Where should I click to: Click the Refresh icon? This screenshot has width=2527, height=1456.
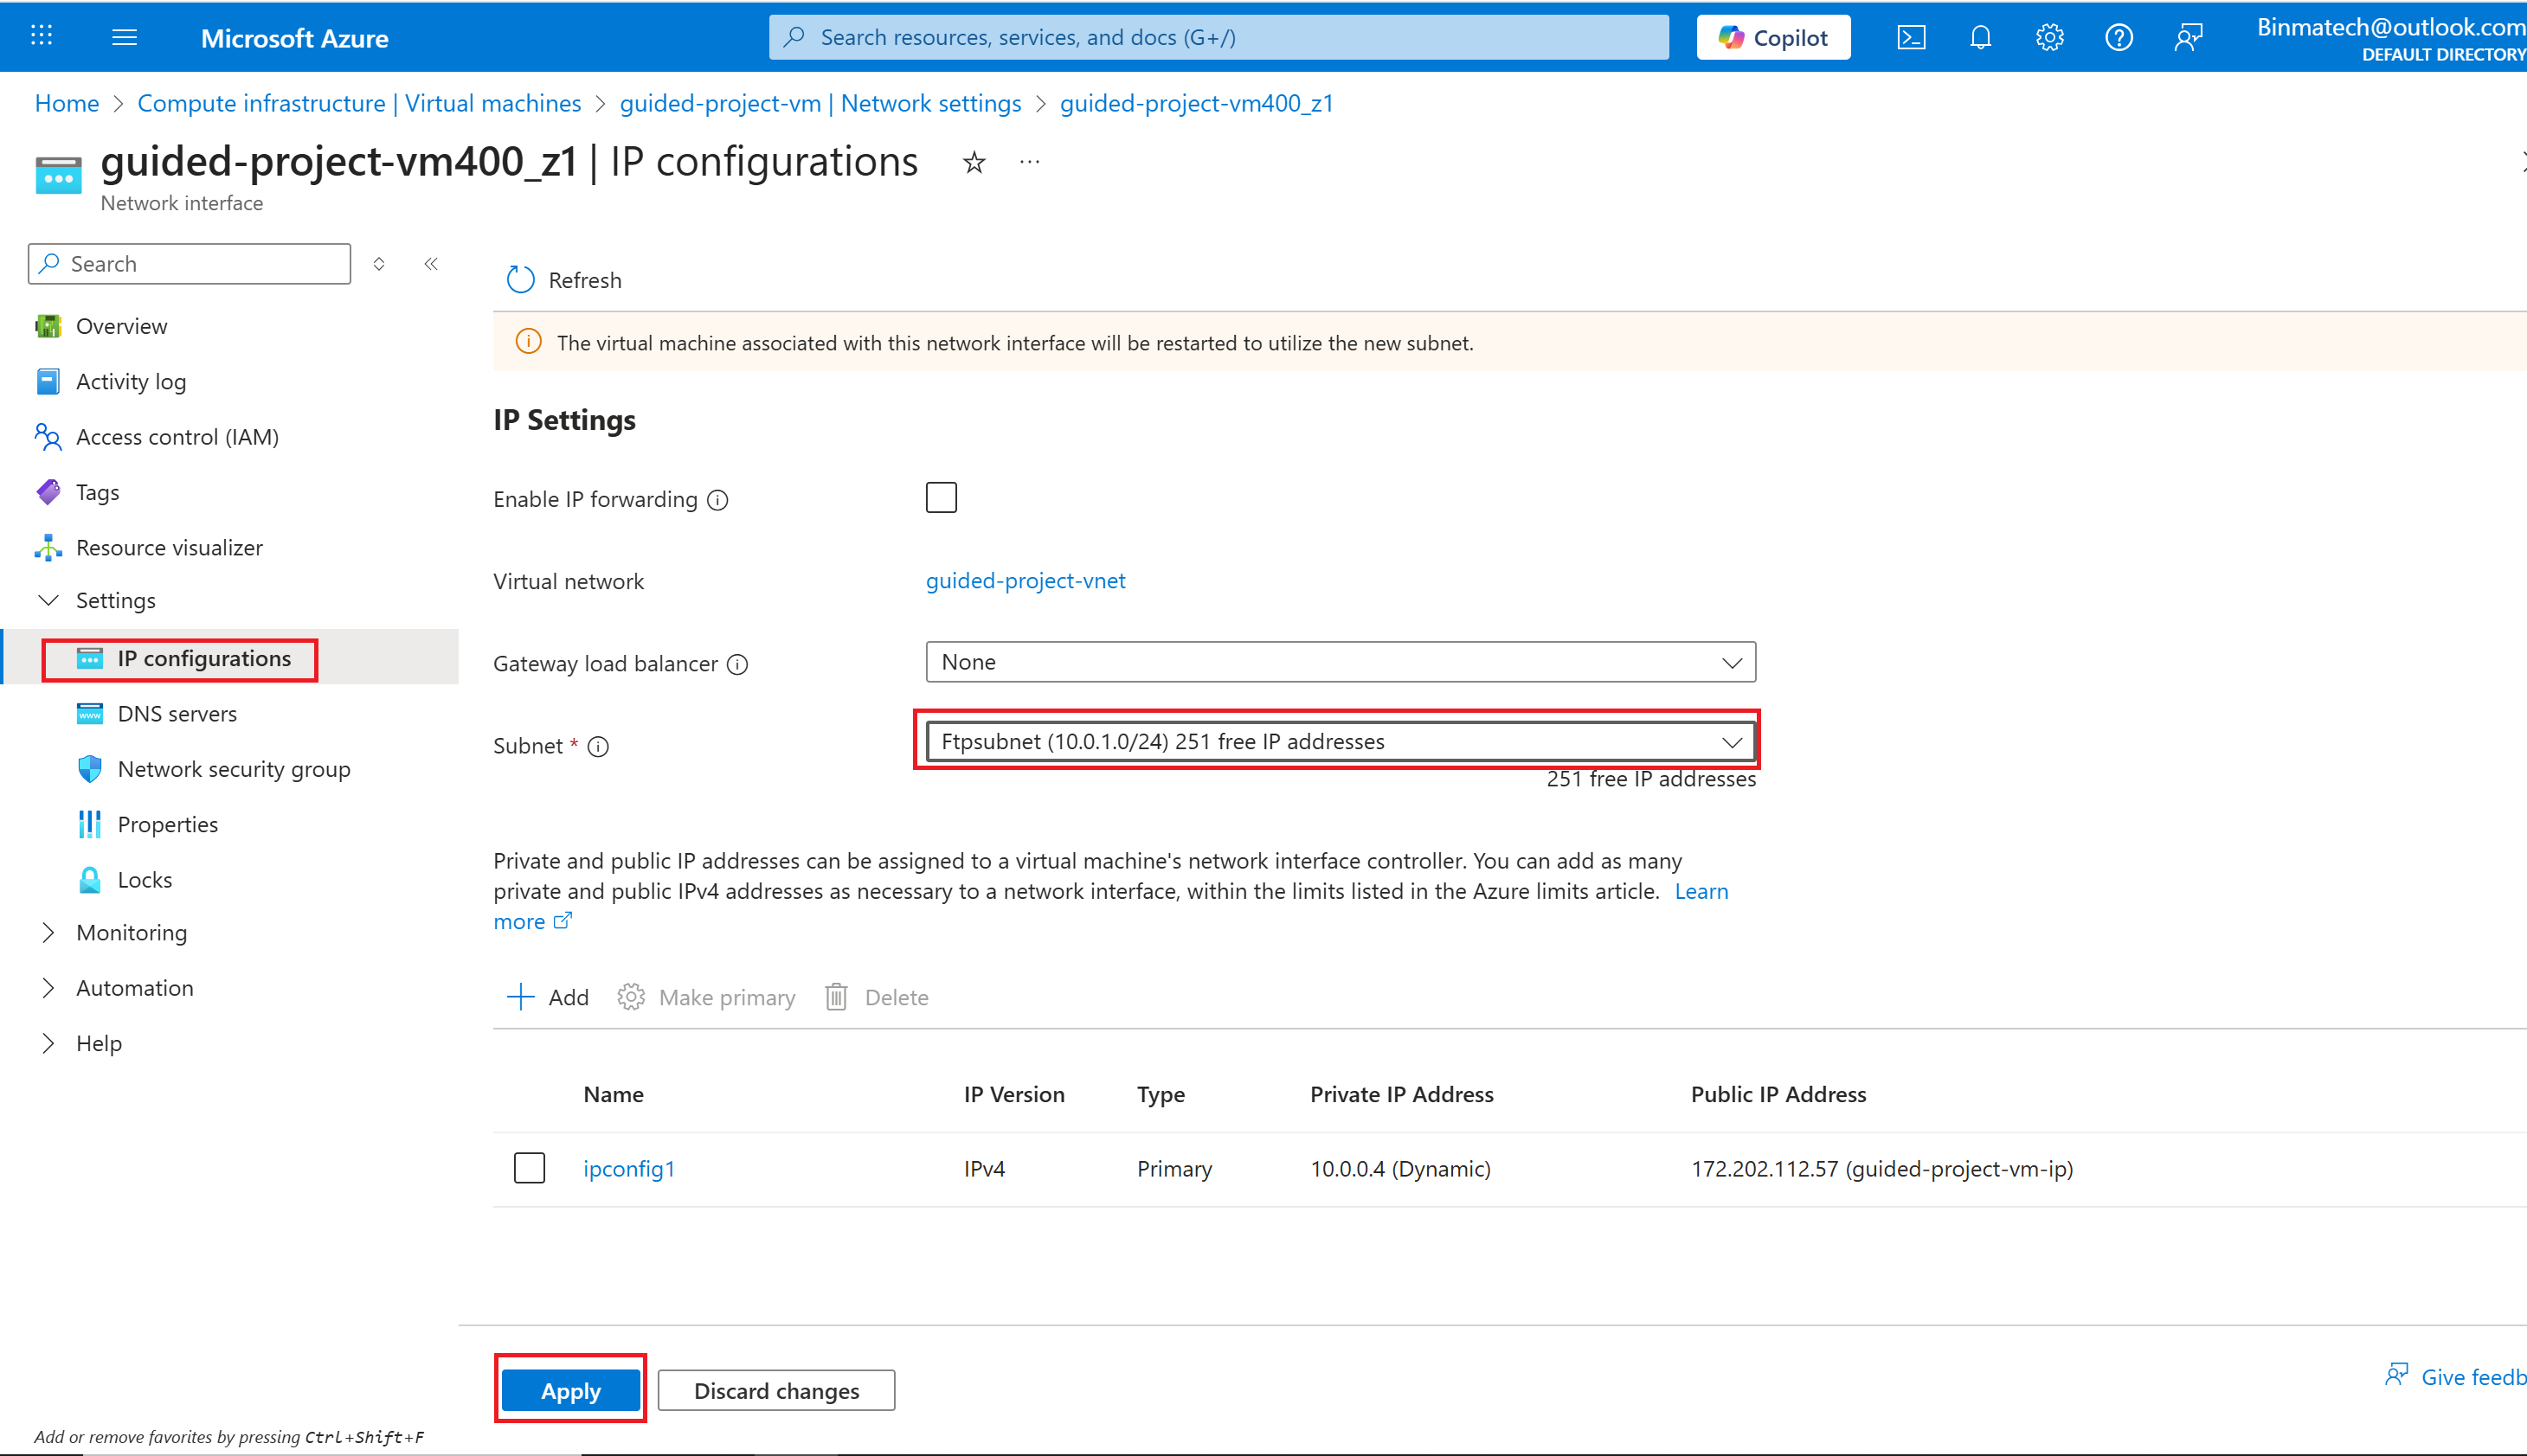pos(521,280)
